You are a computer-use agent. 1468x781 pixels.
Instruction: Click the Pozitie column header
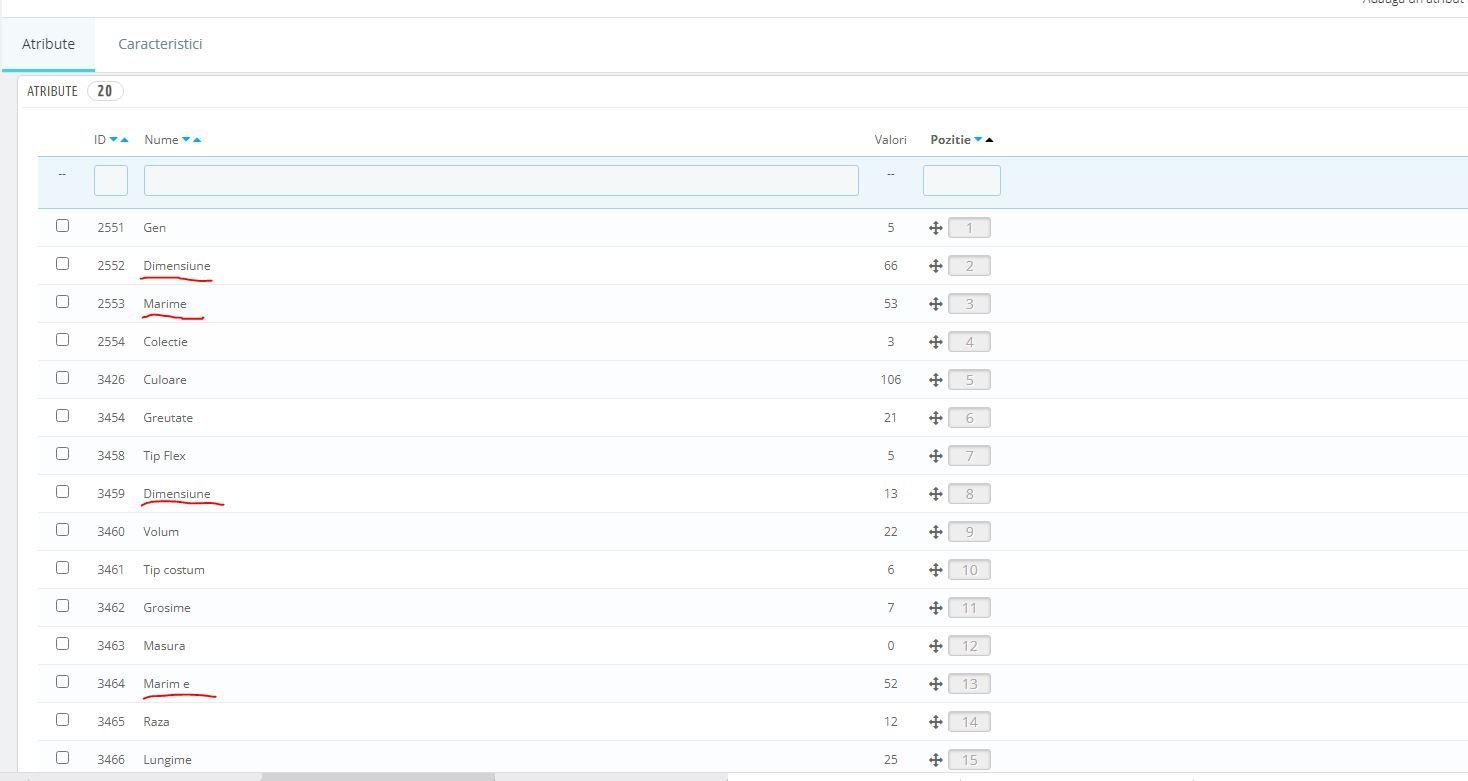point(950,140)
